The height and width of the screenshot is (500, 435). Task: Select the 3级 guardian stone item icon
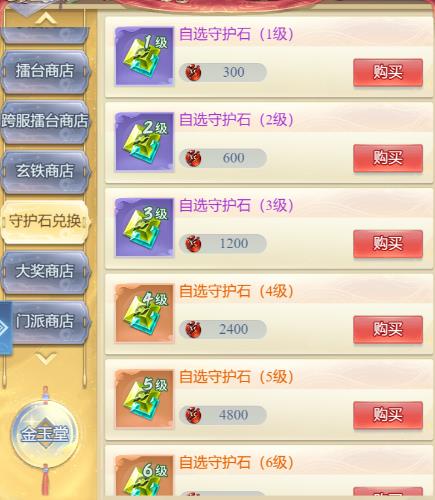(x=144, y=228)
